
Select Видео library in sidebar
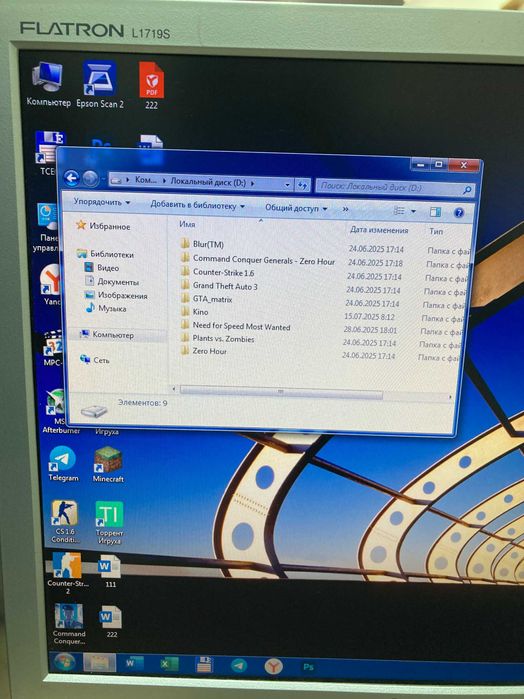pyautogui.click(x=102, y=267)
